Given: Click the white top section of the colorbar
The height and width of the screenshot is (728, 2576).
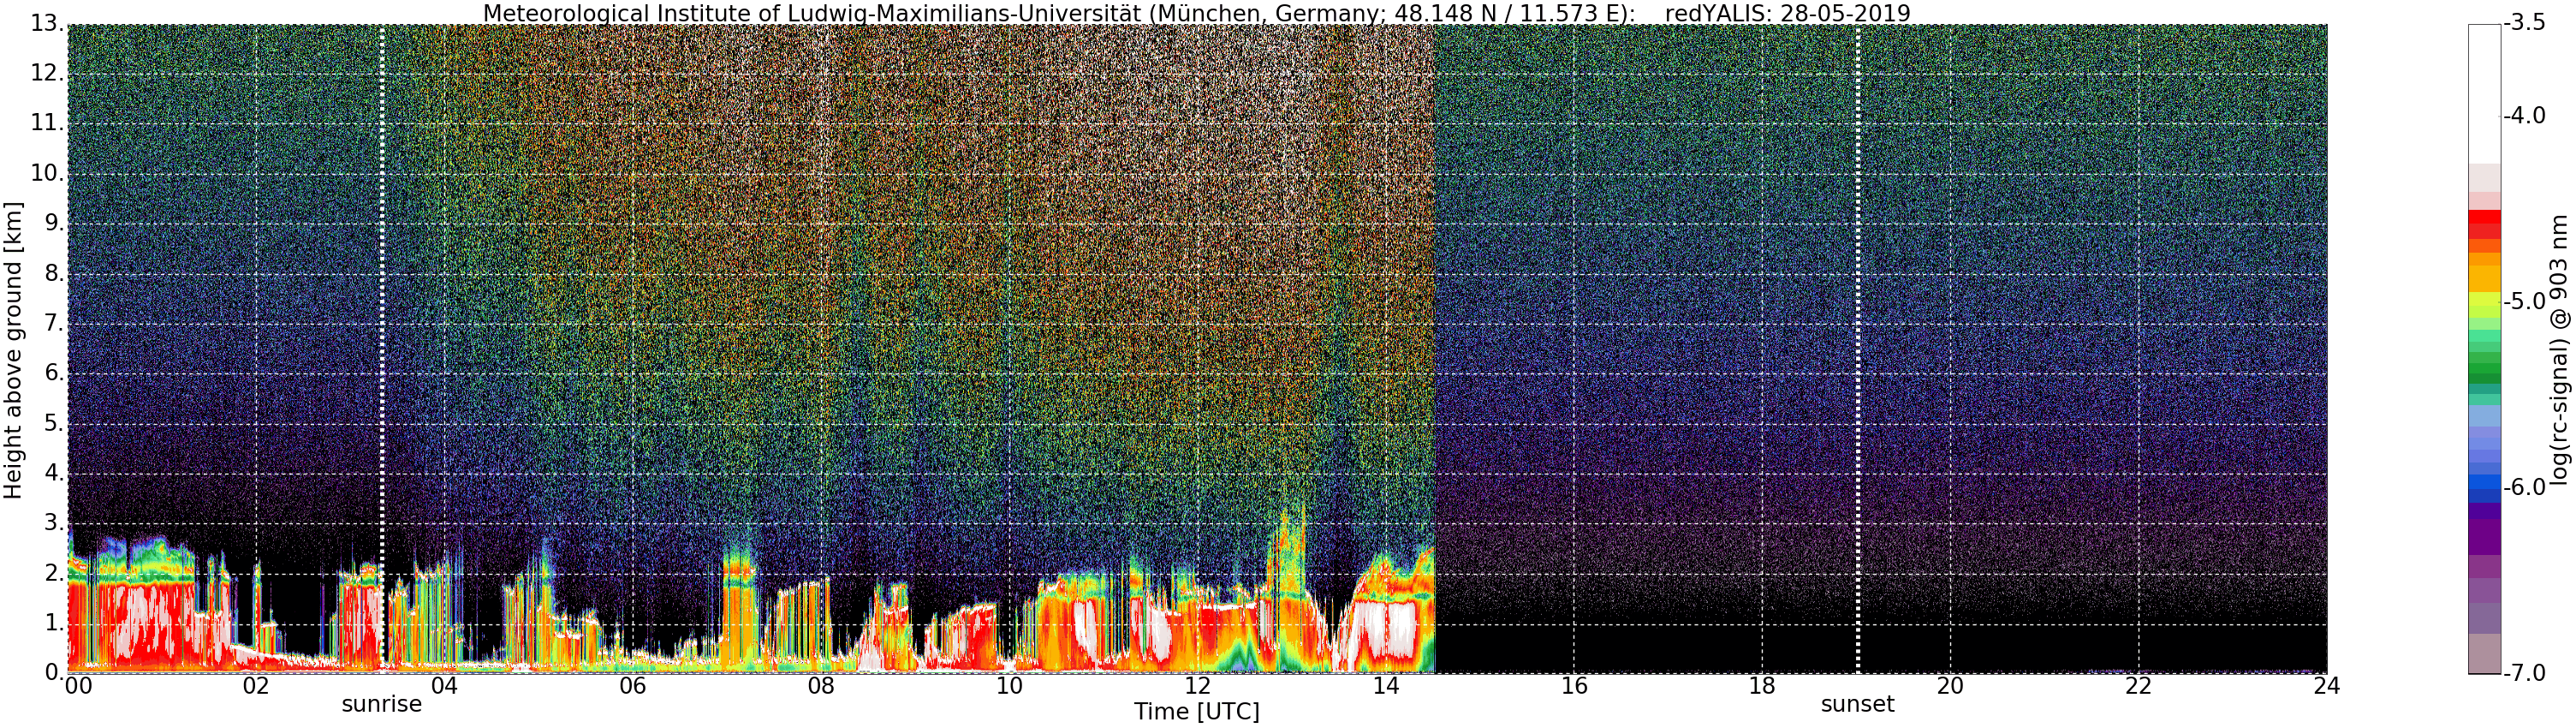Looking at the screenshot, I should point(2484,93).
